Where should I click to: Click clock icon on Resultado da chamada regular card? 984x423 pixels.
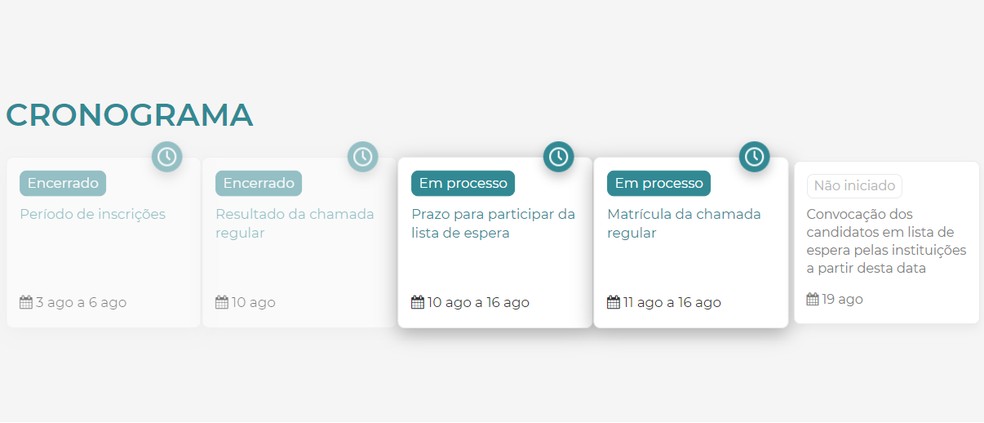(363, 157)
